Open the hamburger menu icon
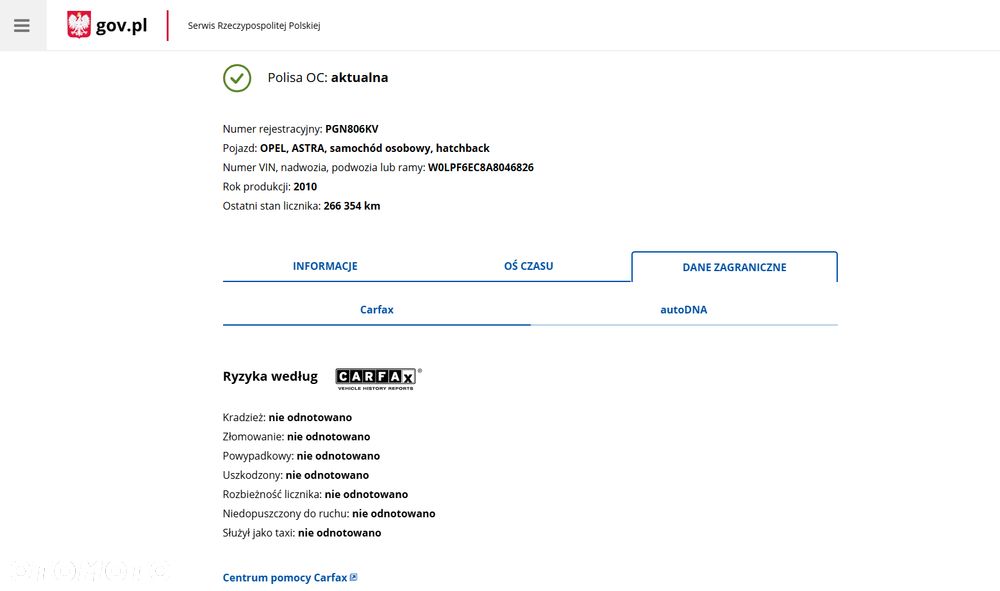This screenshot has height=591, width=1000. pos(22,26)
